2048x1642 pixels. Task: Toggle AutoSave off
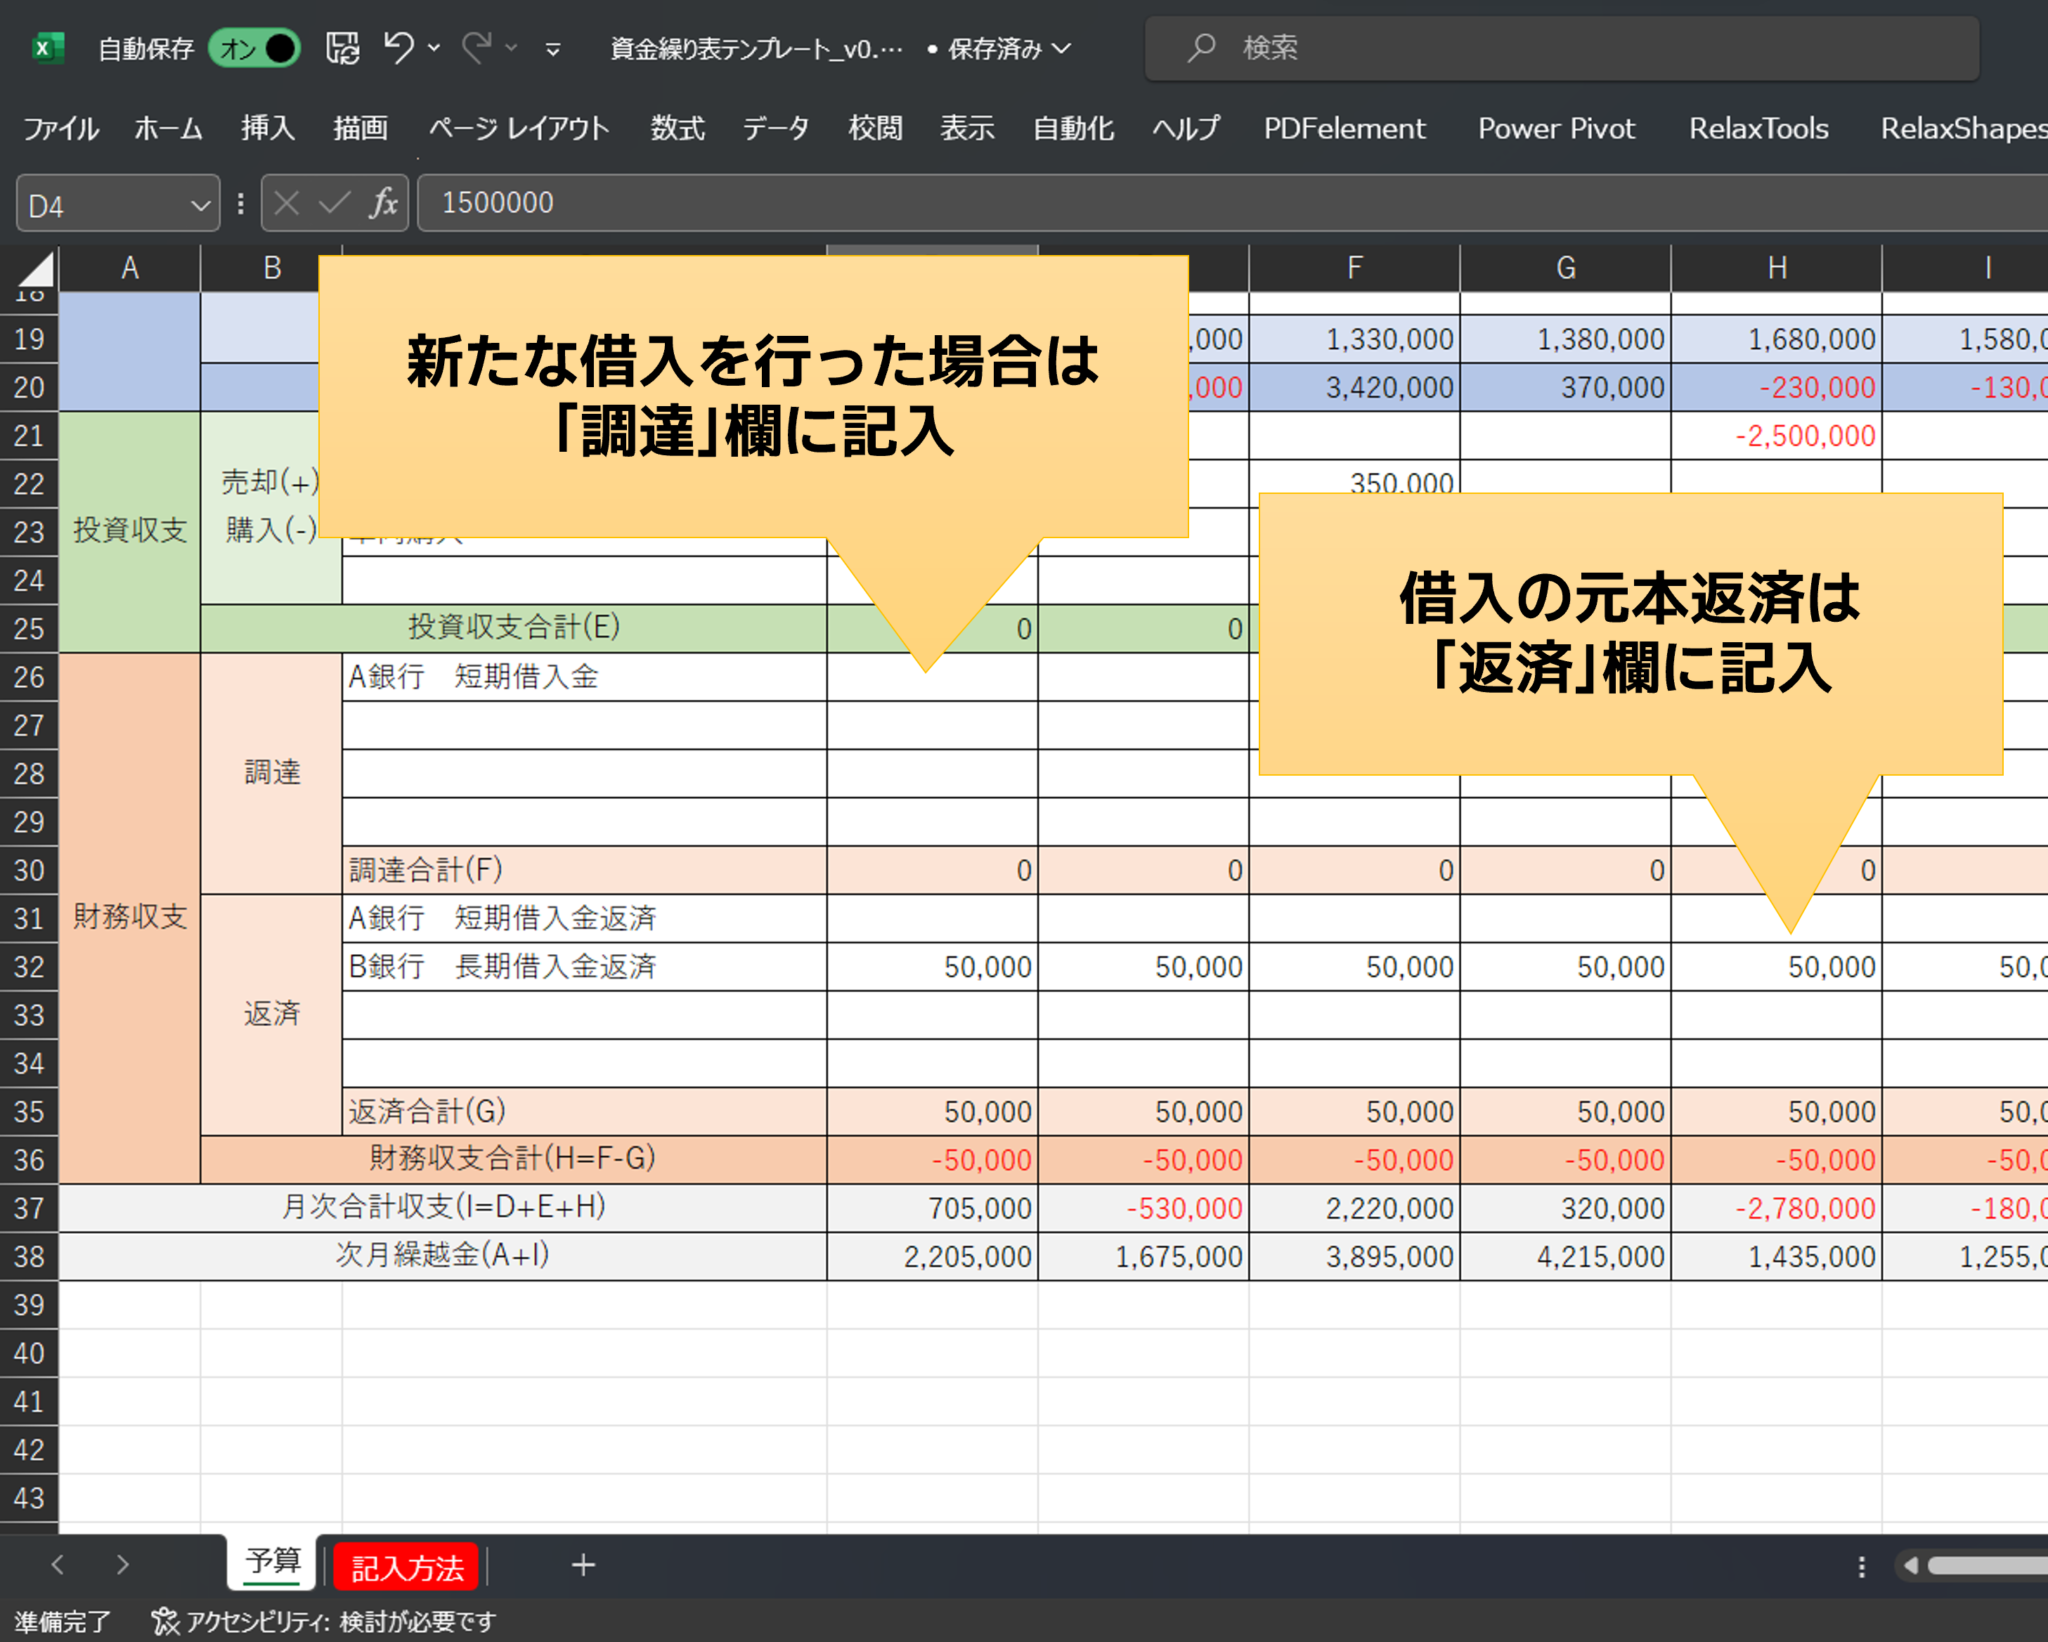pyautogui.click(x=255, y=47)
